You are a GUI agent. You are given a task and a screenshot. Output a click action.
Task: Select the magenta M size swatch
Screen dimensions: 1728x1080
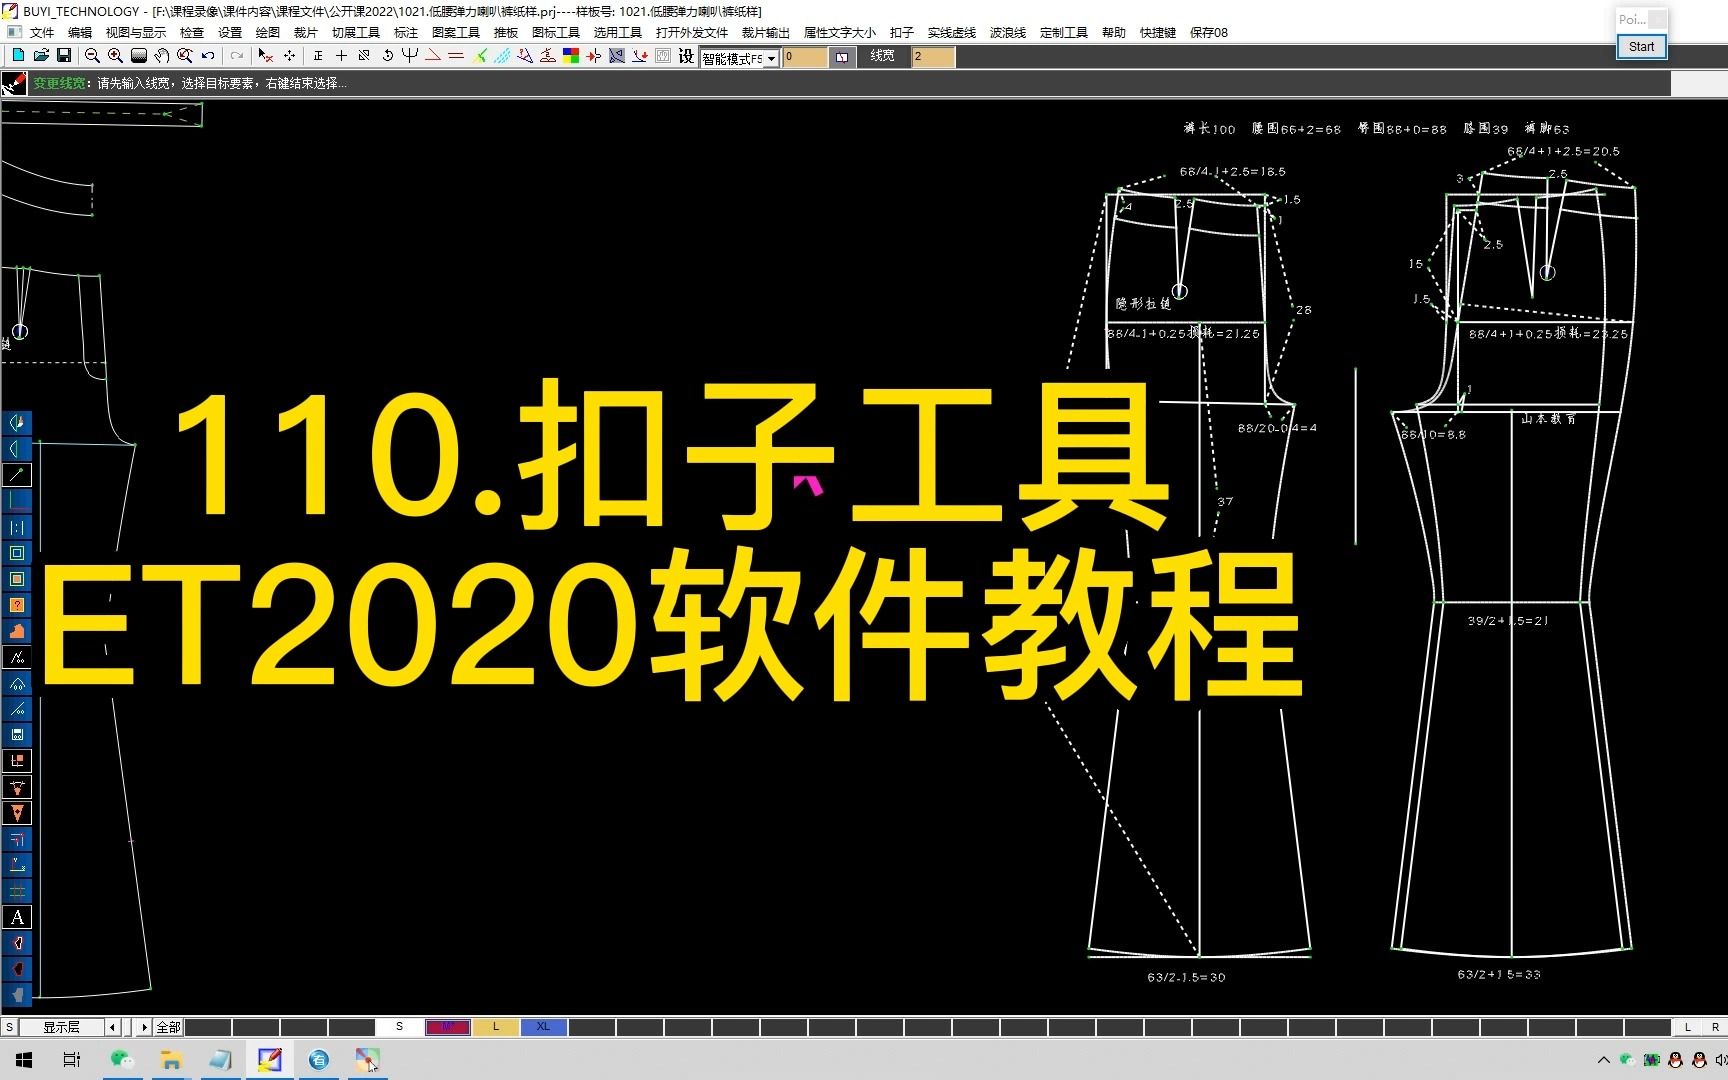[x=447, y=1027]
